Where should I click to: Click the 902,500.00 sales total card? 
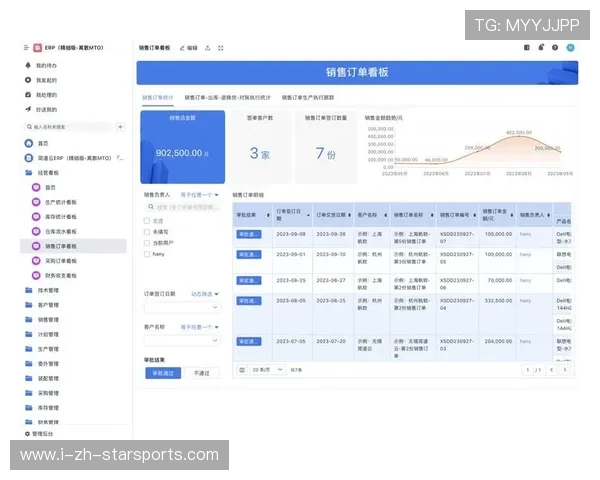point(183,147)
